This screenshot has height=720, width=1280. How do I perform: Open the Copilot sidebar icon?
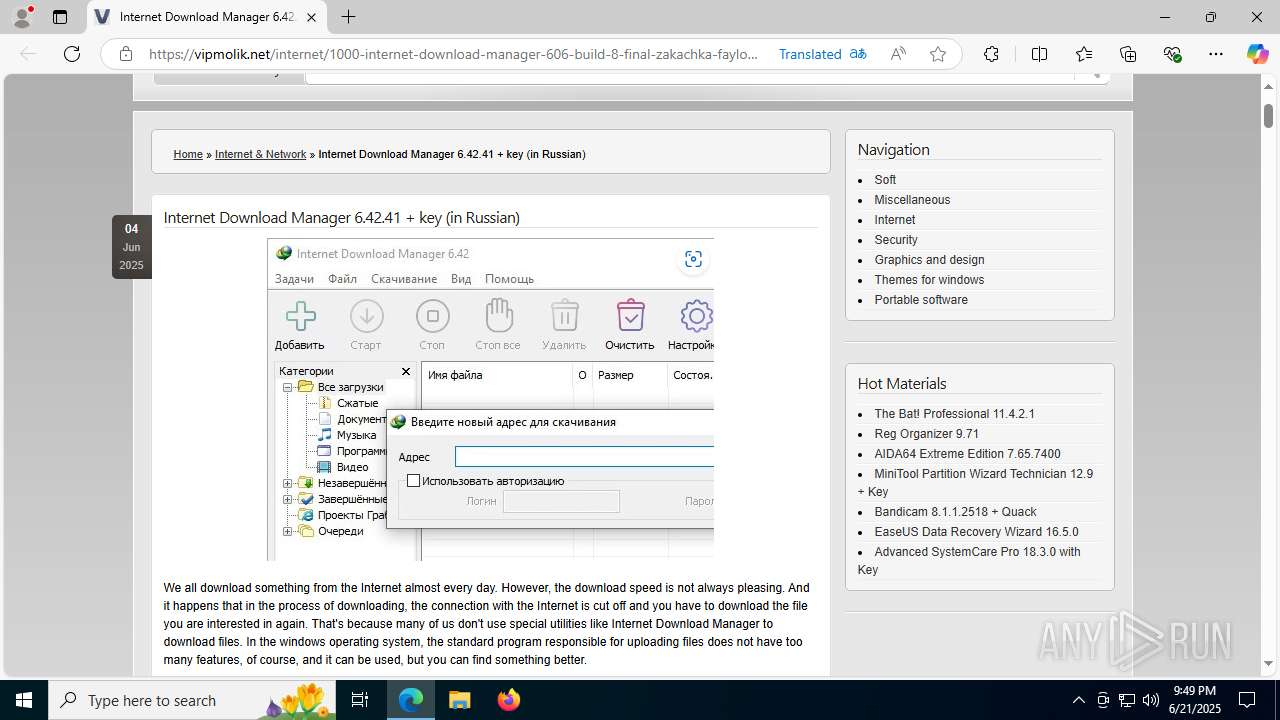coord(1257,54)
